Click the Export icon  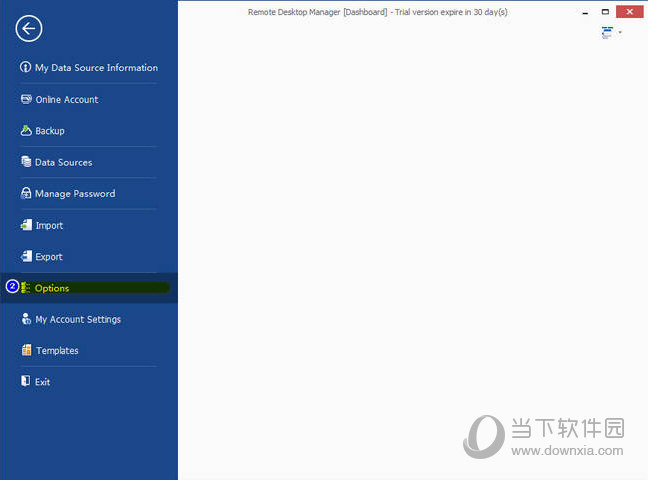[x=26, y=256]
